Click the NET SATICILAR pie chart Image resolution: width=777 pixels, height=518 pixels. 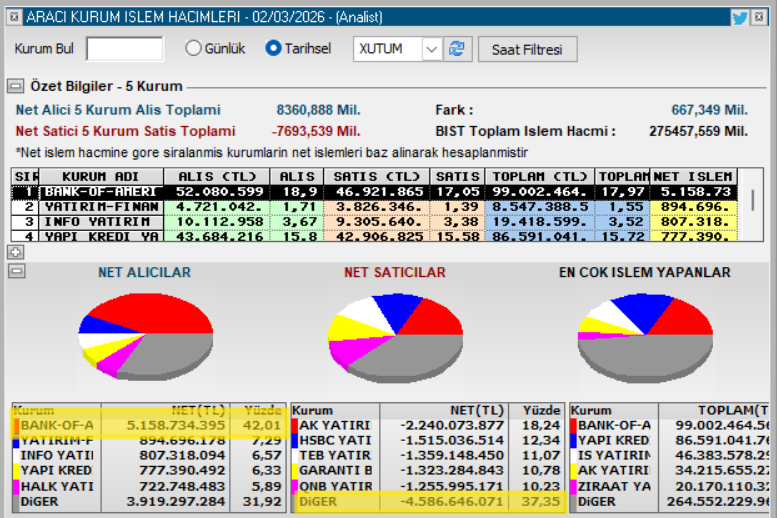coord(395,338)
